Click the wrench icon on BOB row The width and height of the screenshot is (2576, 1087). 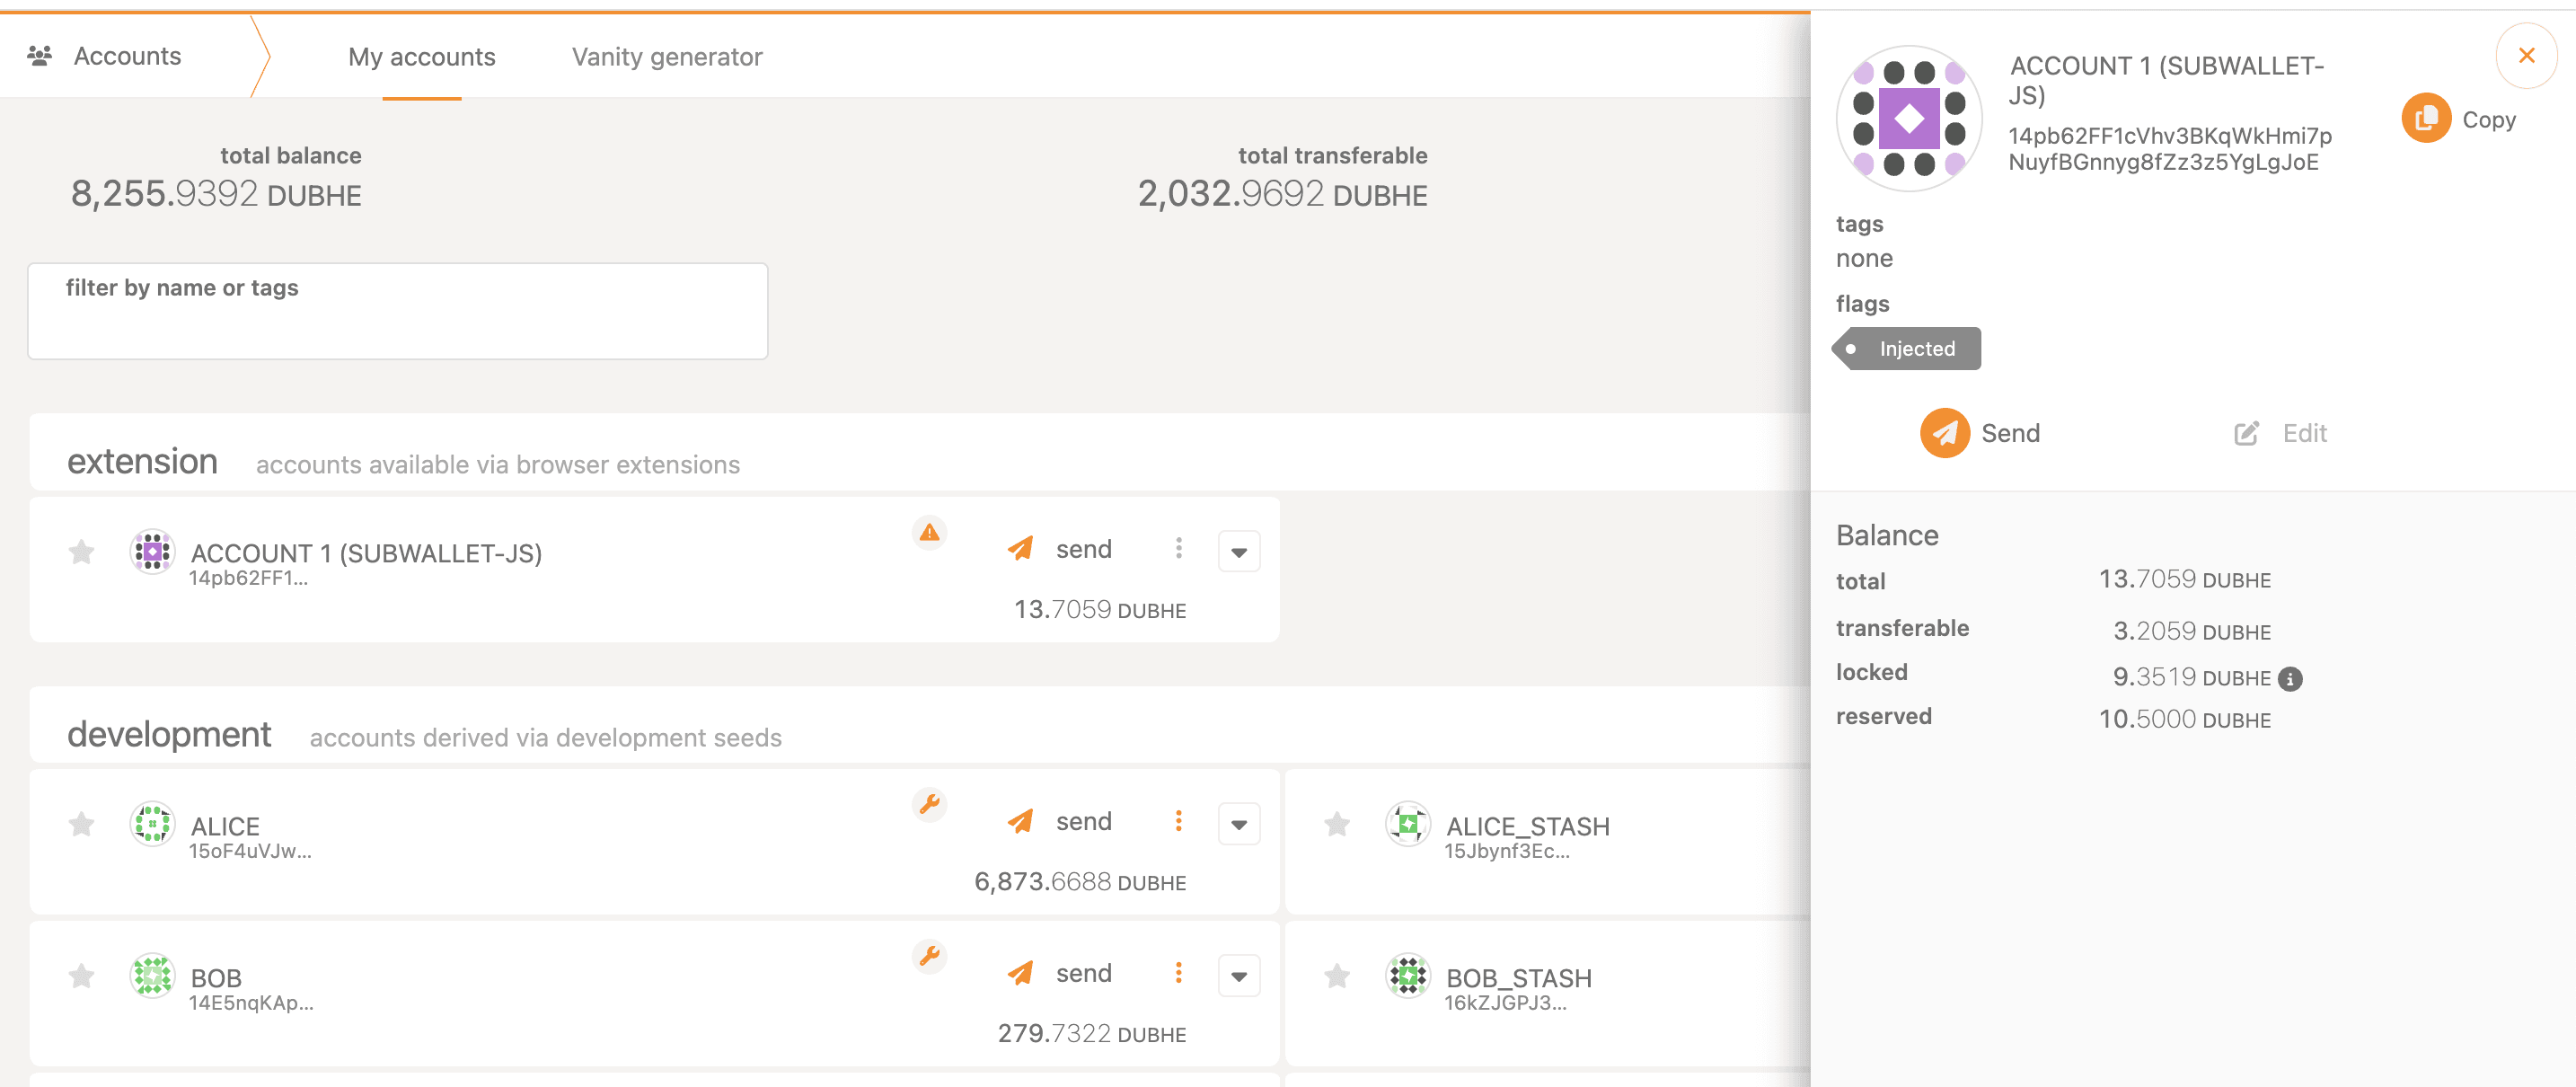click(x=929, y=956)
